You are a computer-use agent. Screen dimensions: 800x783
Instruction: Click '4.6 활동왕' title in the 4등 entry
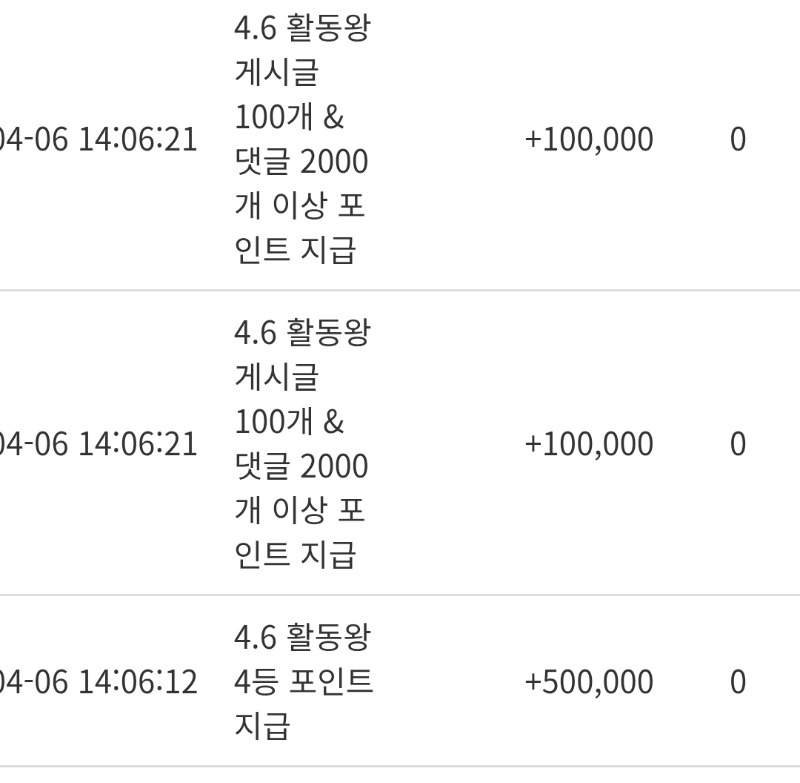click(x=302, y=637)
